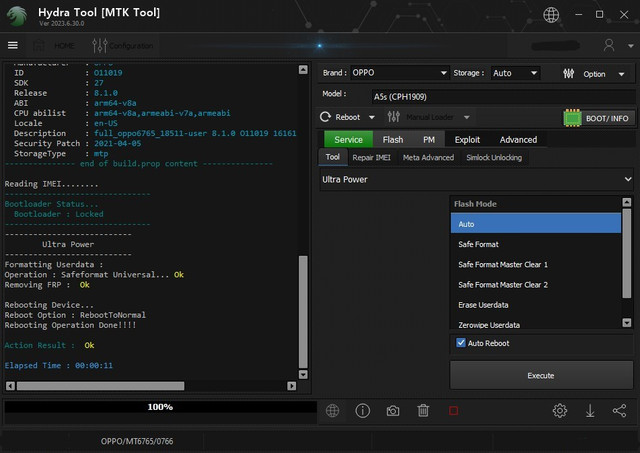The width and height of the screenshot is (640, 453).
Task: Click the Manual Loader sliders icon
Action: click(393, 117)
